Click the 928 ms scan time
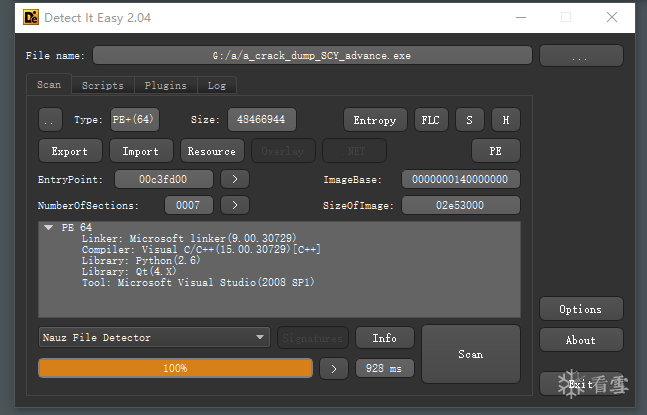Viewport: 647px width, 415px height. pos(385,368)
